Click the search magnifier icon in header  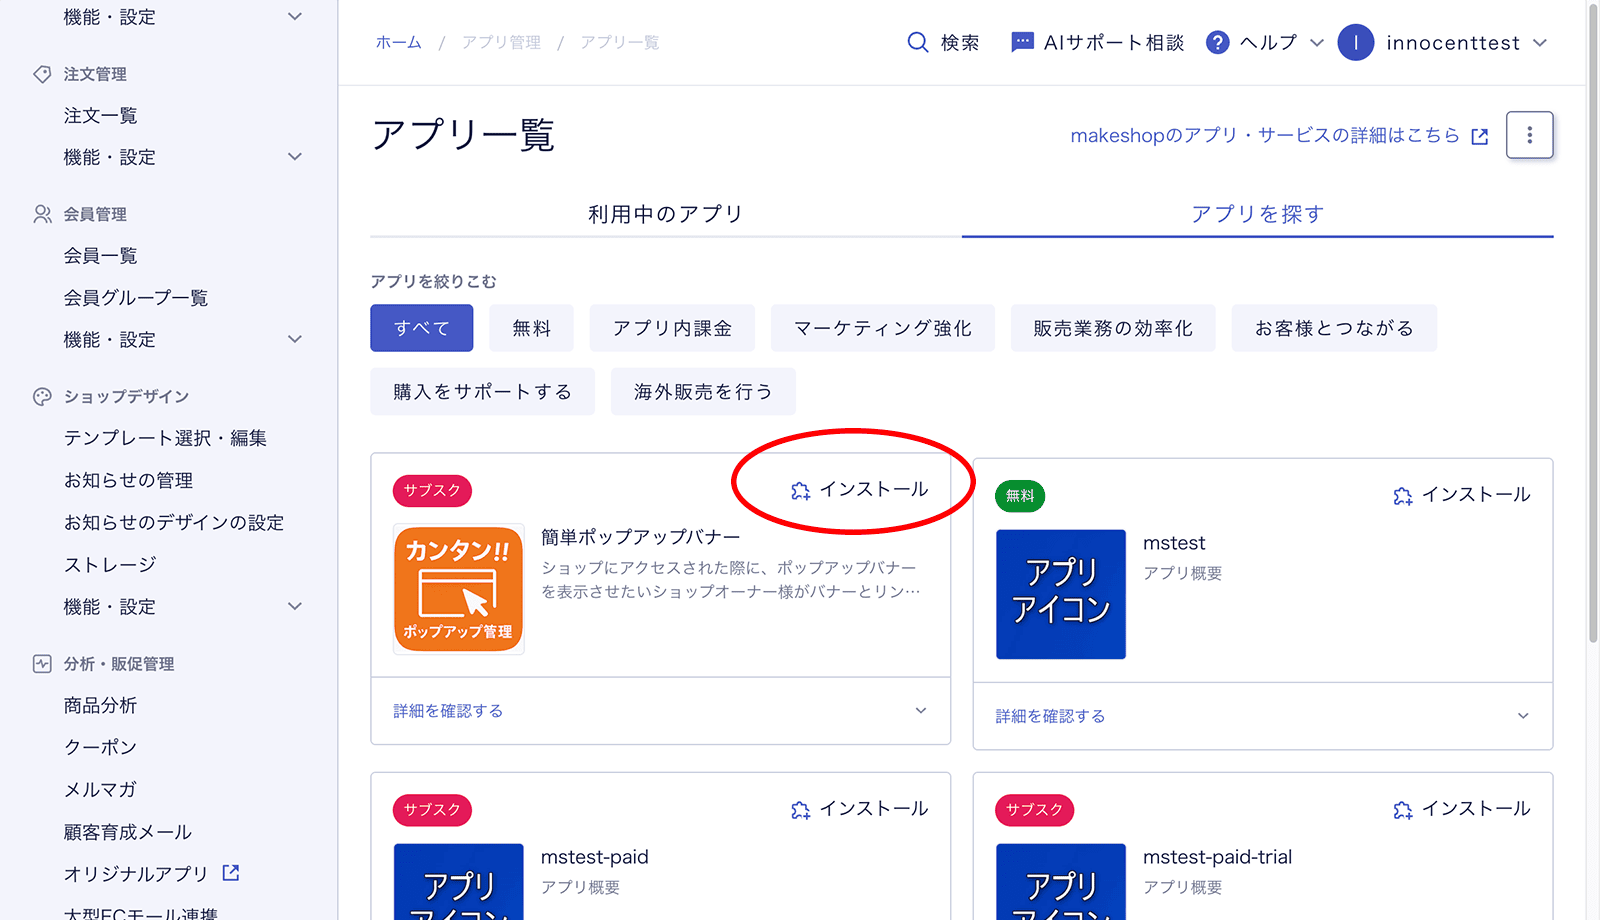click(917, 42)
